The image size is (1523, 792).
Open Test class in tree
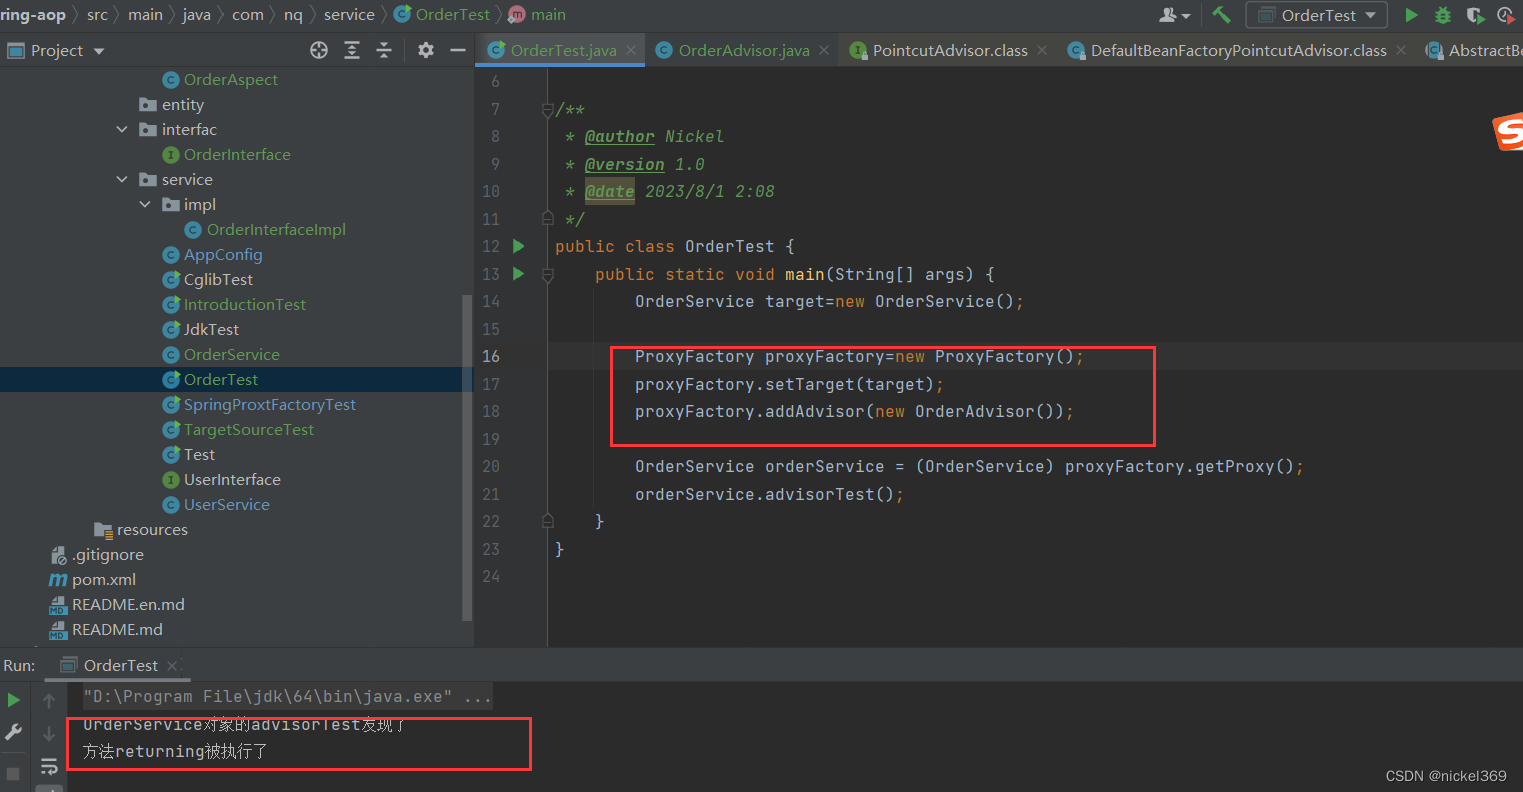point(199,454)
